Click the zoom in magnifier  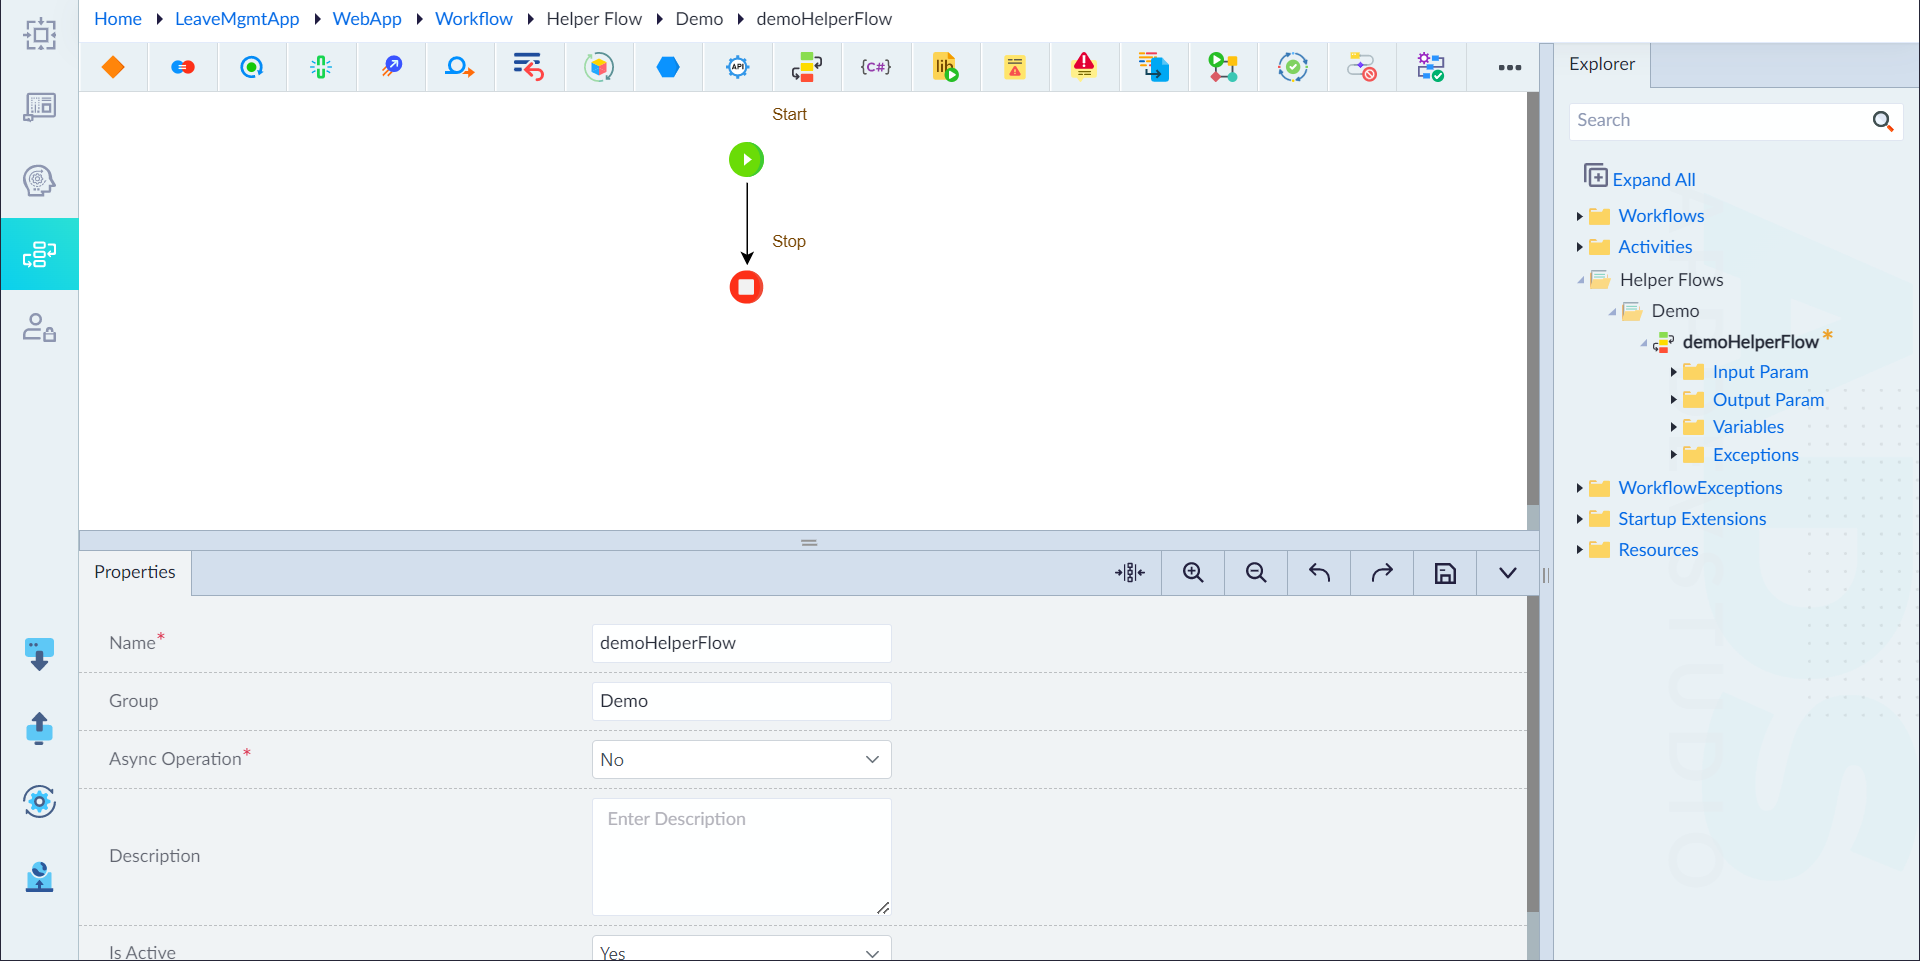click(x=1193, y=573)
